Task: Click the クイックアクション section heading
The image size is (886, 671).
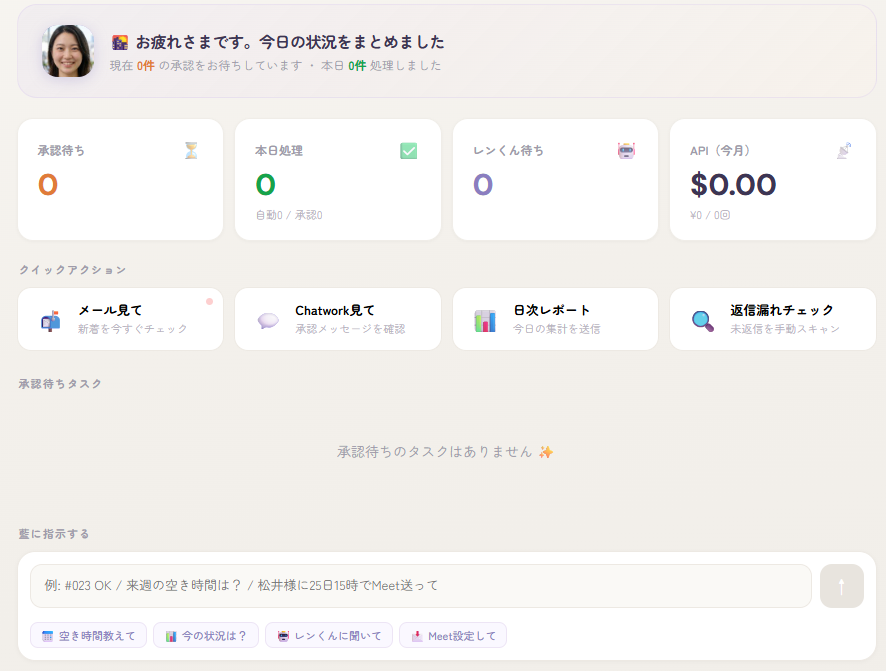Action: click(72, 270)
